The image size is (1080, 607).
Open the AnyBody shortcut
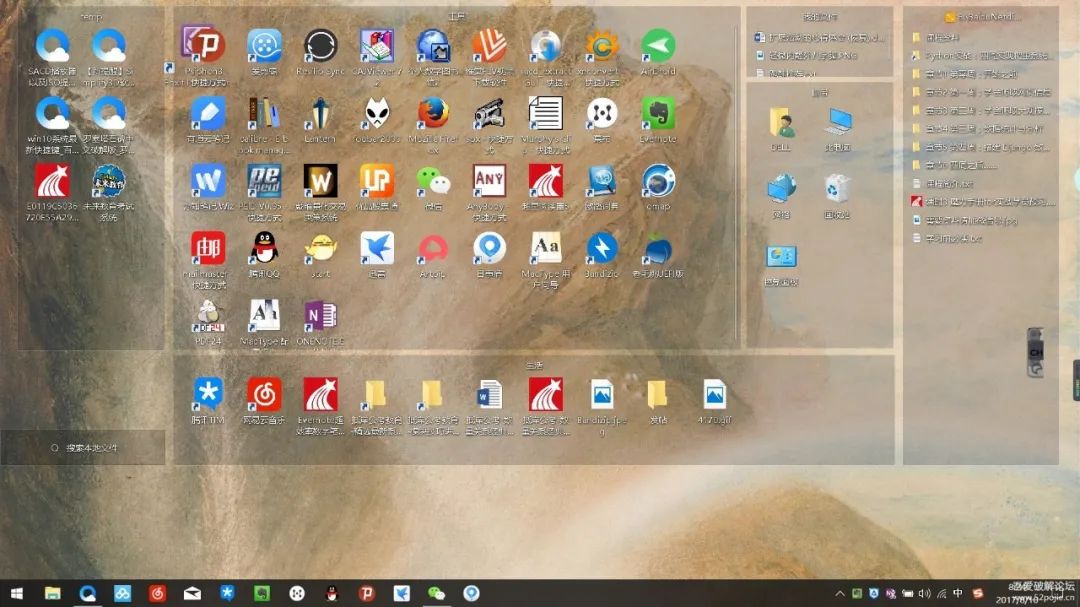tap(489, 181)
